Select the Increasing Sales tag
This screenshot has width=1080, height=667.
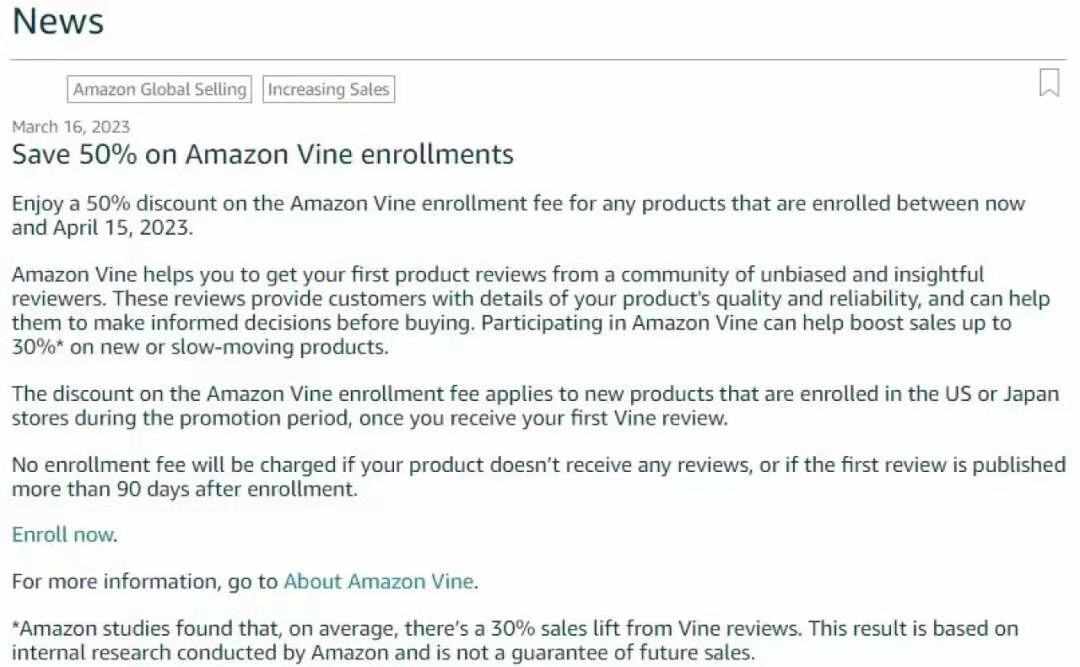coord(329,89)
